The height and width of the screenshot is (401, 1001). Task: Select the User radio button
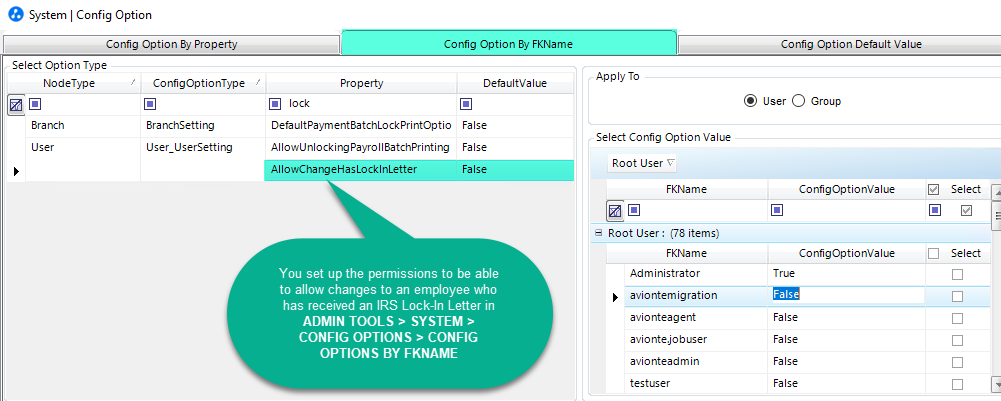pyautogui.click(x=750, y=101)
